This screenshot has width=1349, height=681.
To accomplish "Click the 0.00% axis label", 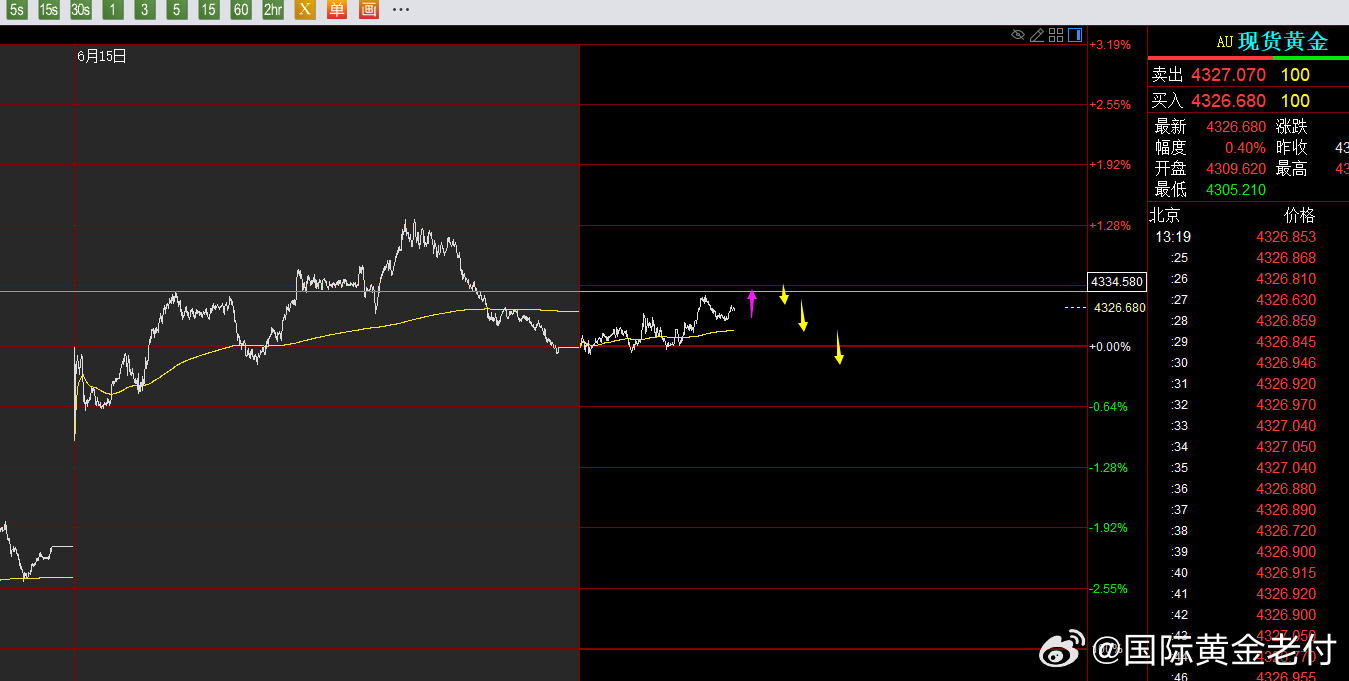I will pyautogui.click(x=1110, y=347).
